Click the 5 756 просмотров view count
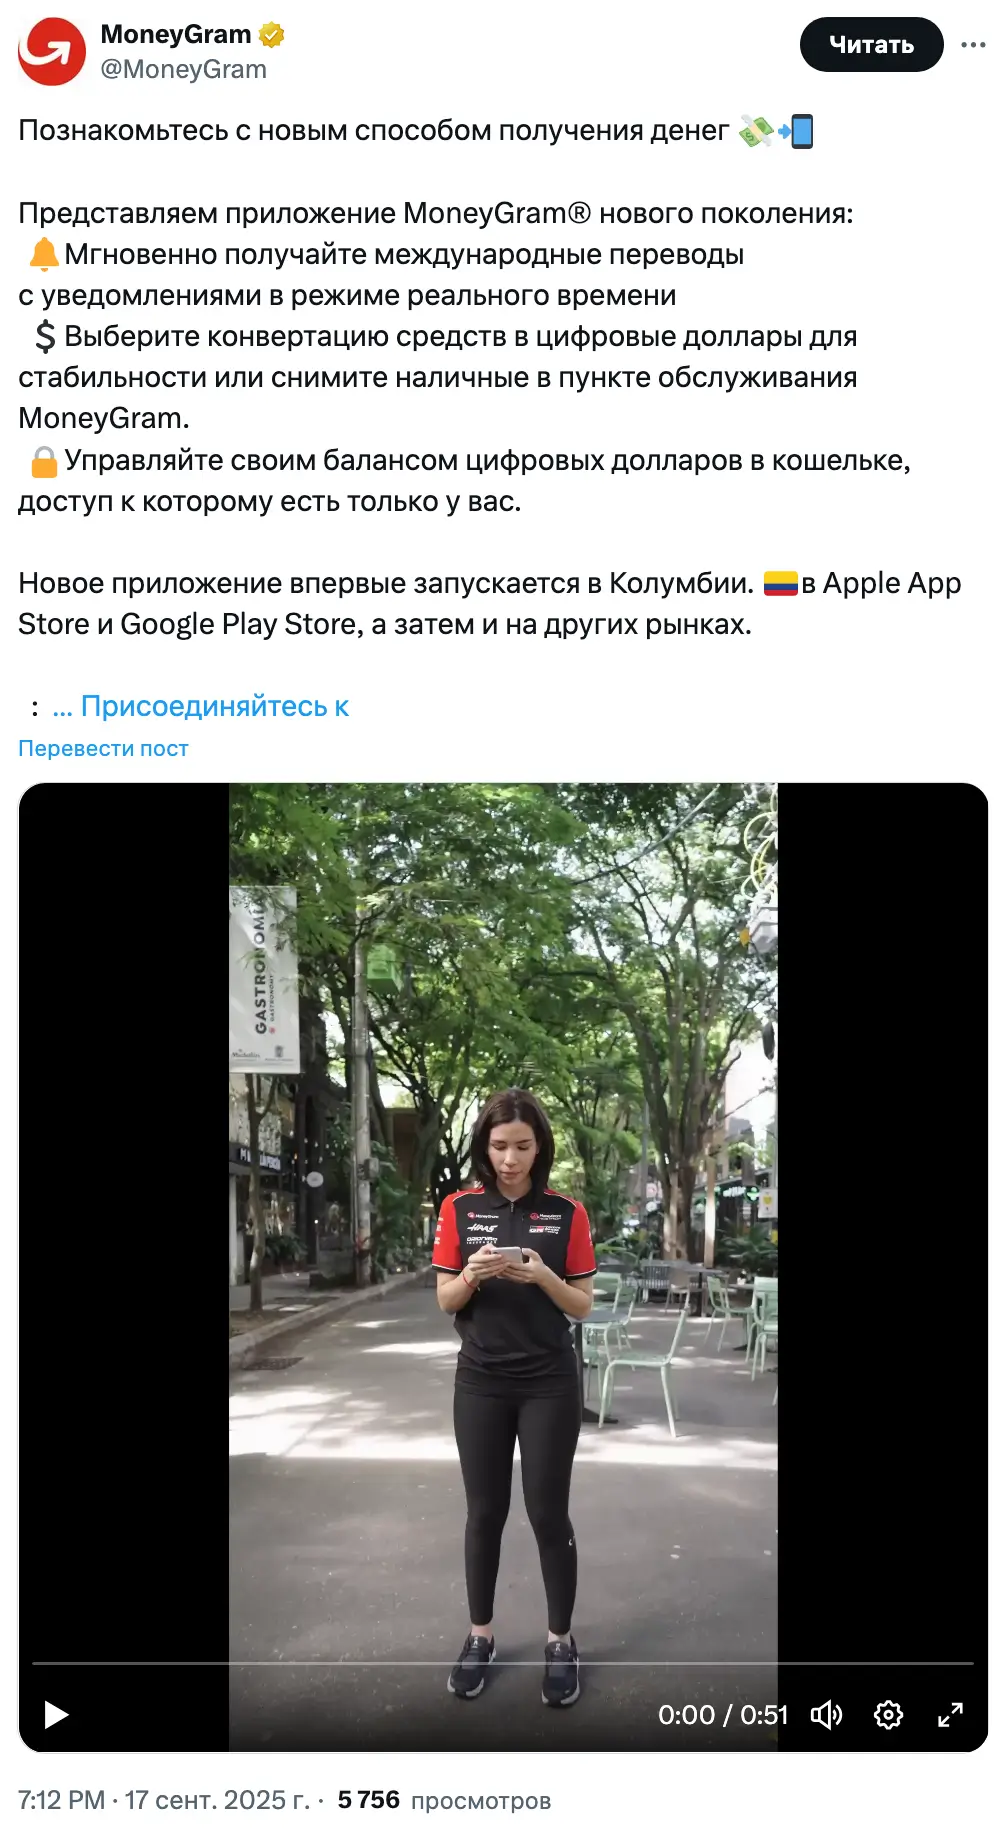The height and width of the screenshot is (1839, 1008). [x=444, y=1800]
